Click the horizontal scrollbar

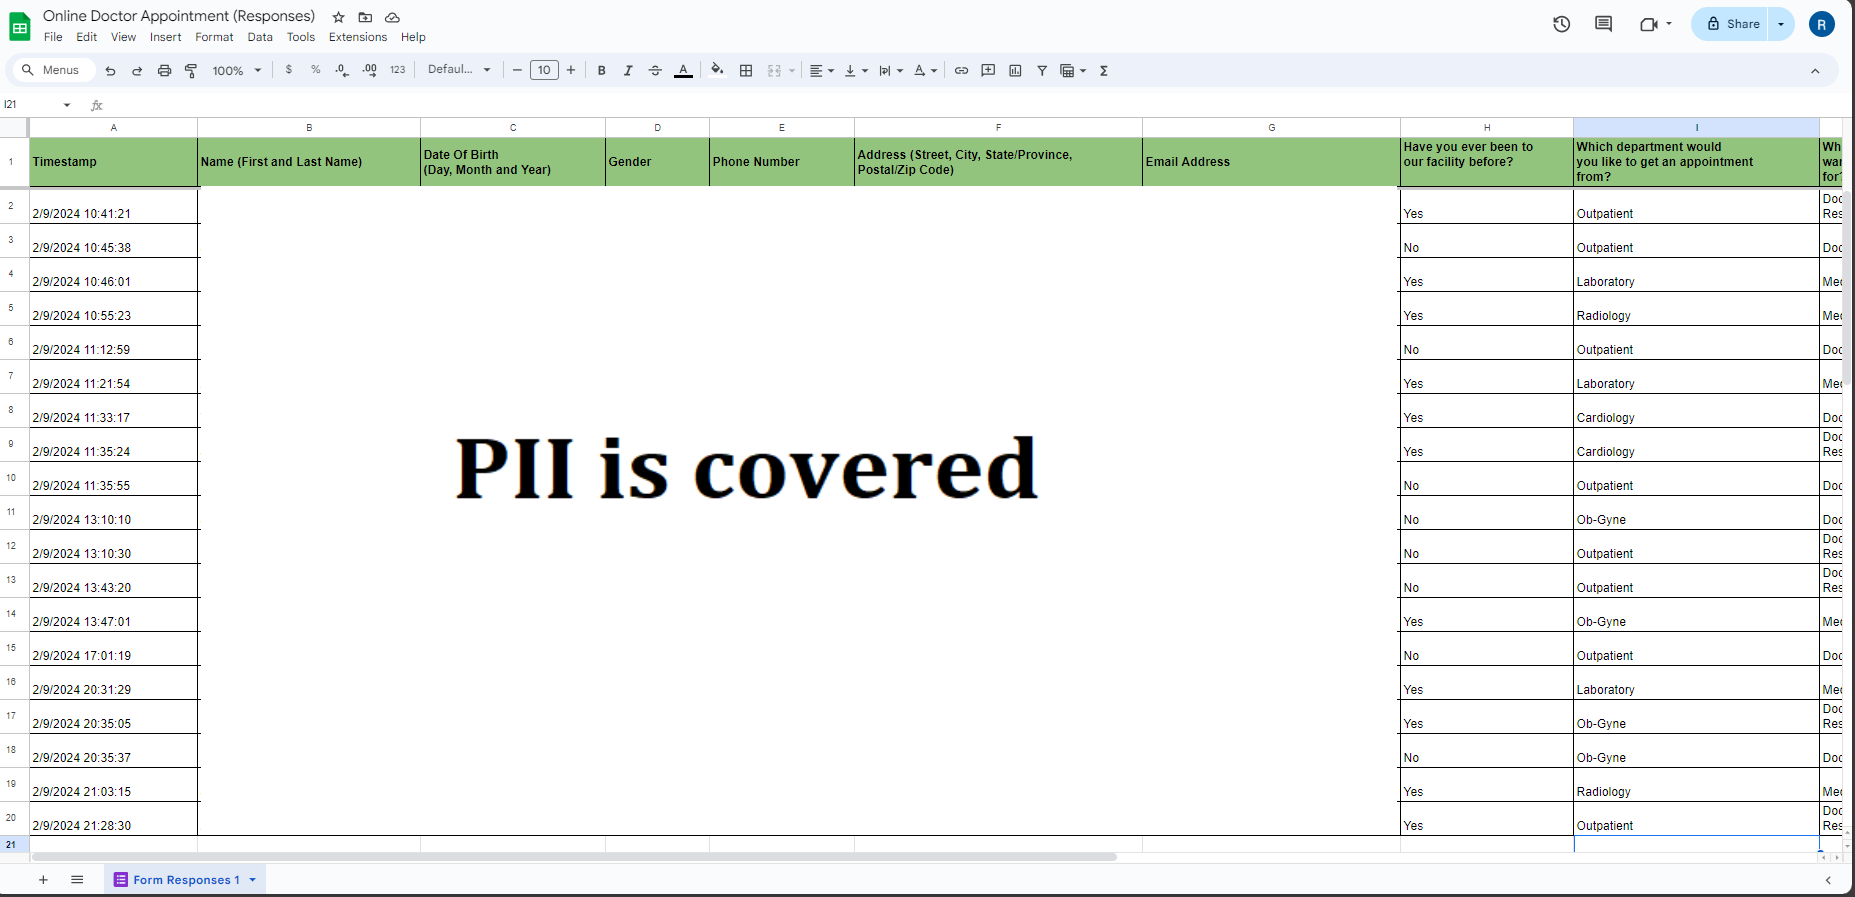tap(574, 857)
